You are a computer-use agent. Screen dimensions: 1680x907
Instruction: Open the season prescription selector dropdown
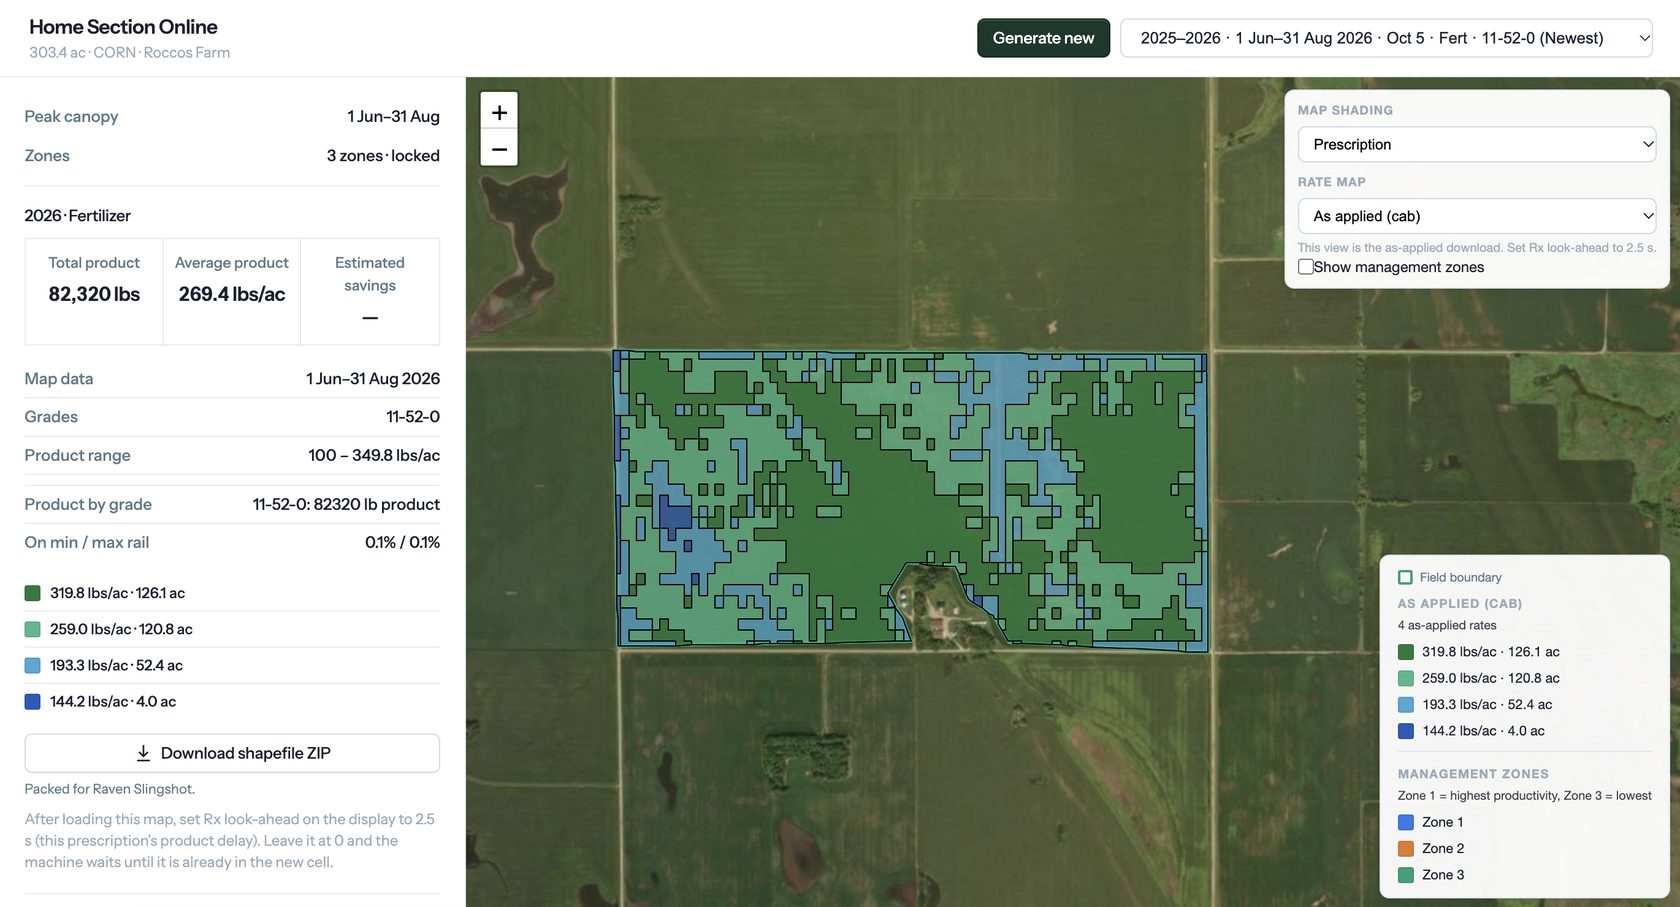click(1386, 38)
